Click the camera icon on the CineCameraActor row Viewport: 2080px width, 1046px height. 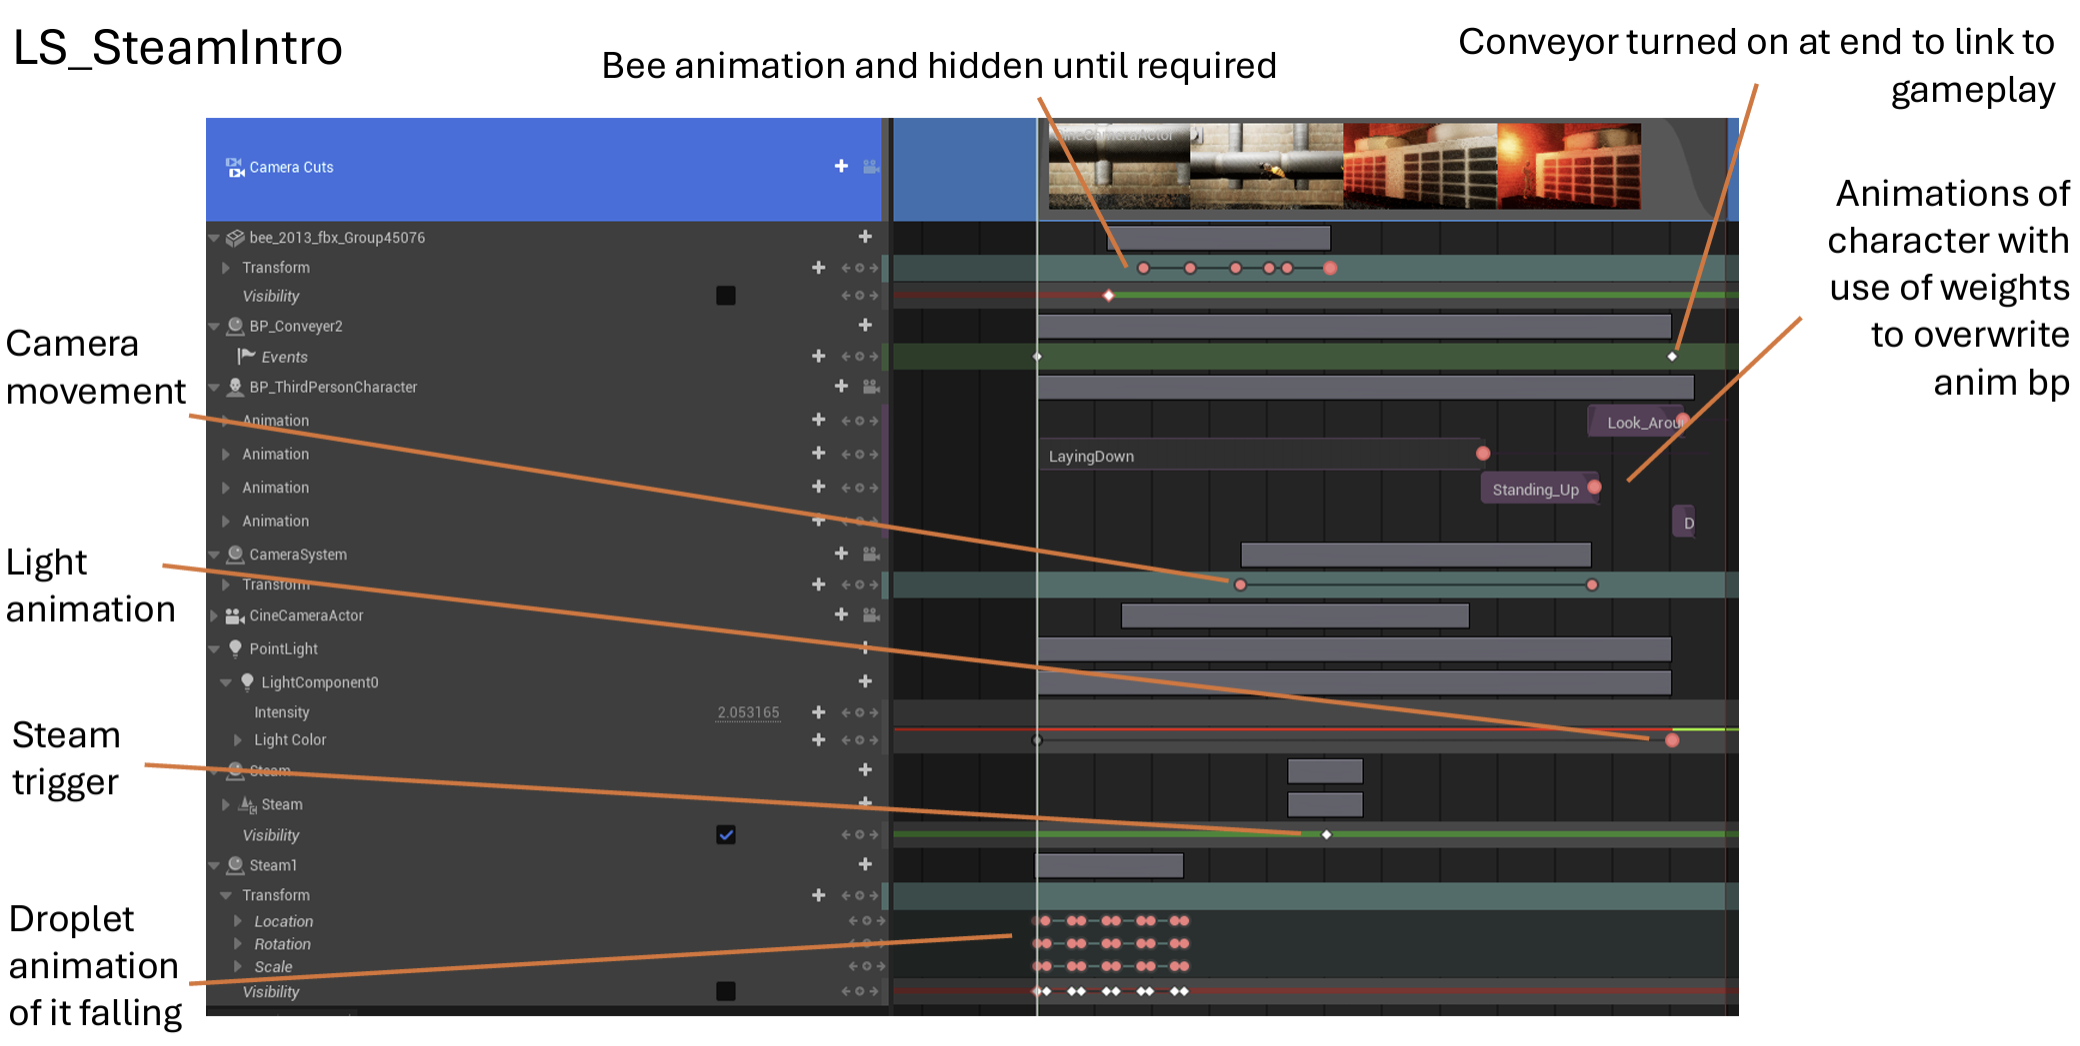(x=871, y=615)
